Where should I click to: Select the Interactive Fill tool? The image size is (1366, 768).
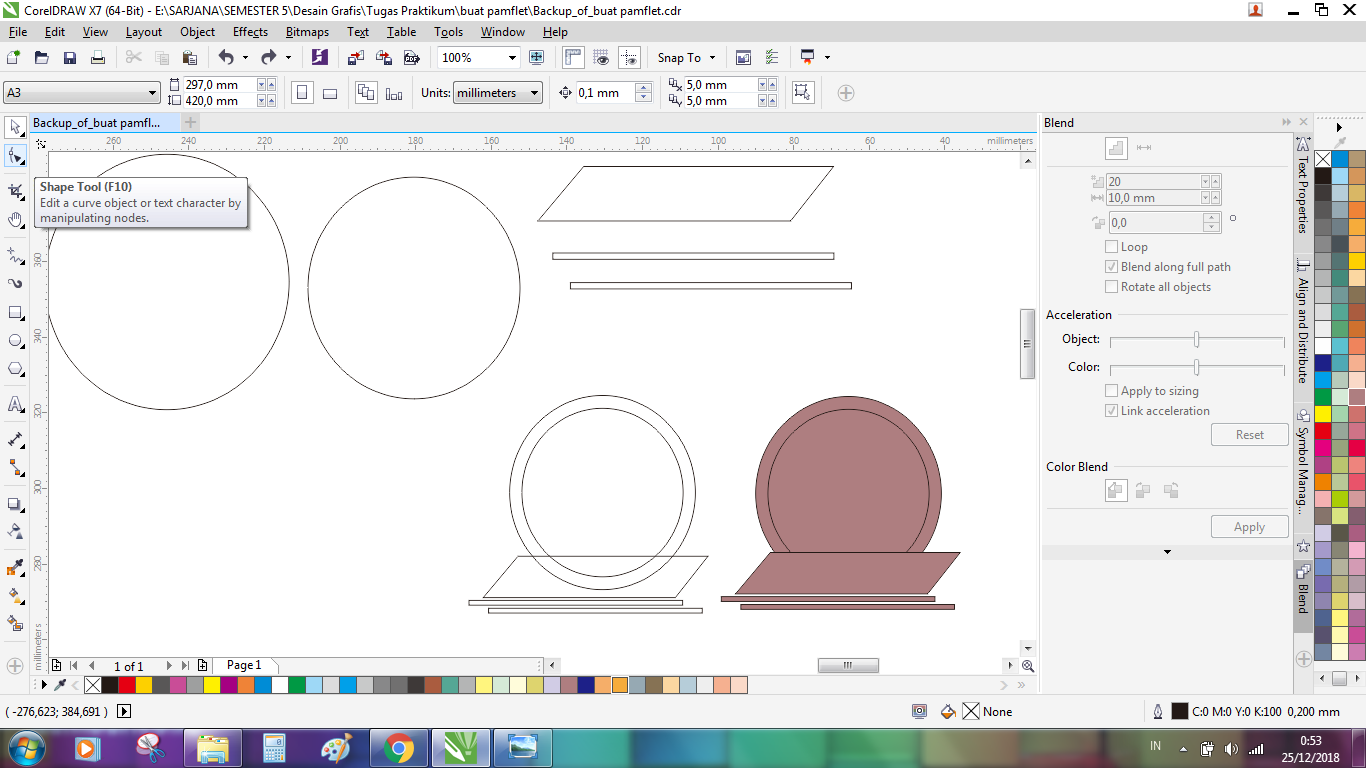tap(15, 595)
